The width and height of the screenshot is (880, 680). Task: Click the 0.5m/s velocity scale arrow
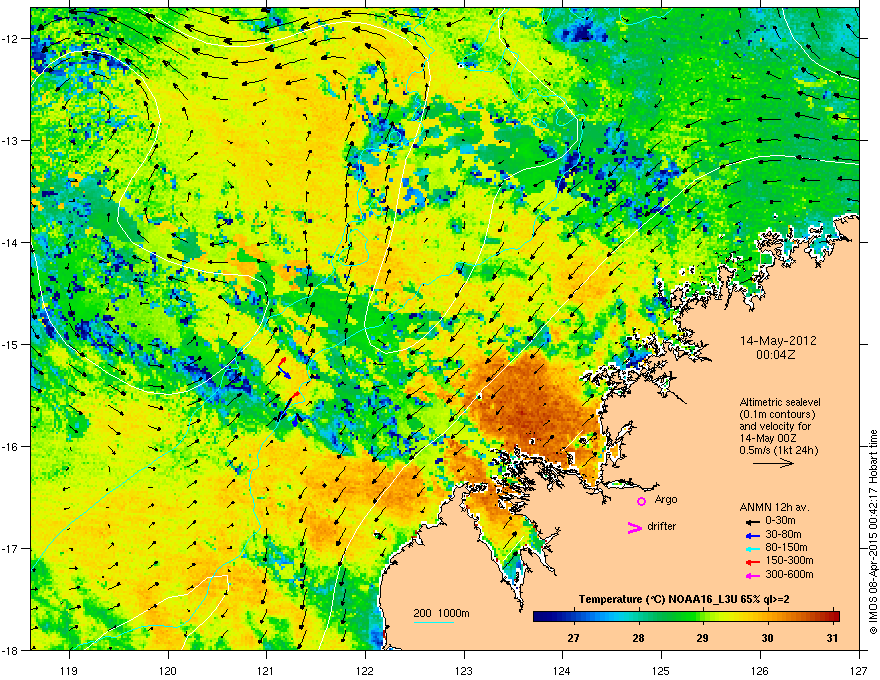[x=773, y=463]
